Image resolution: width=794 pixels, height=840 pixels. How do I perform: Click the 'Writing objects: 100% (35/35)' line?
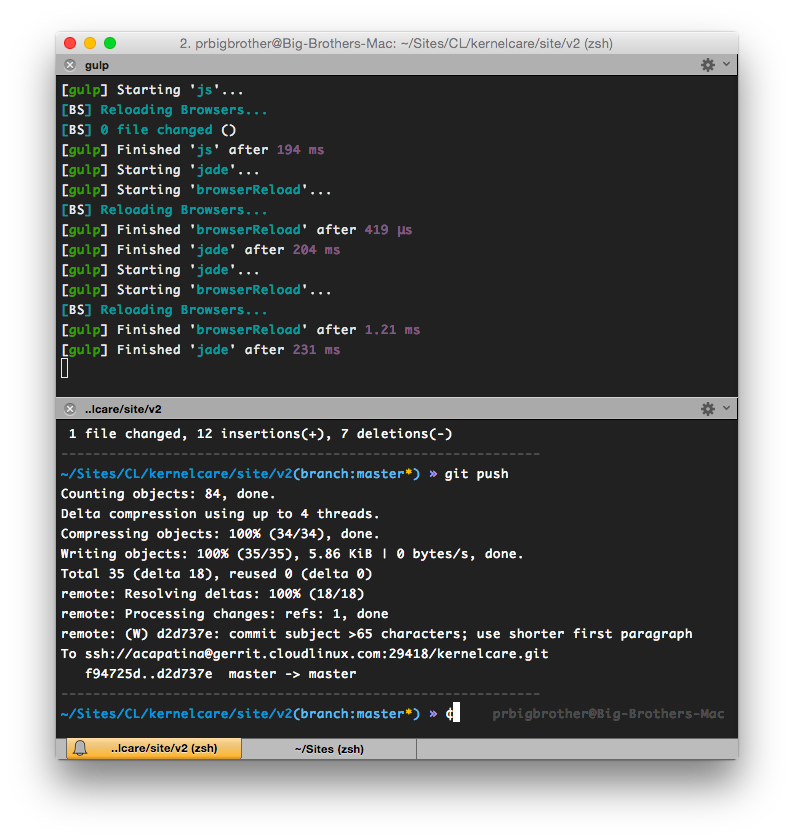[292, 554]
